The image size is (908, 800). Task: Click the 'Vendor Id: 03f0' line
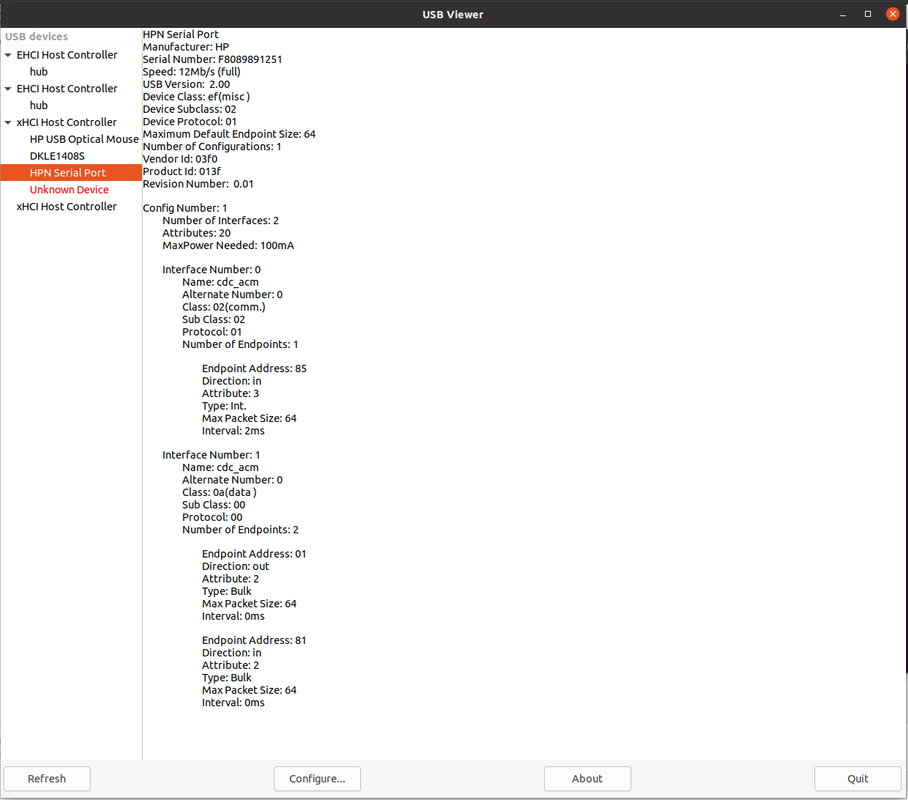pyautogui.click(x=180, y=159)
